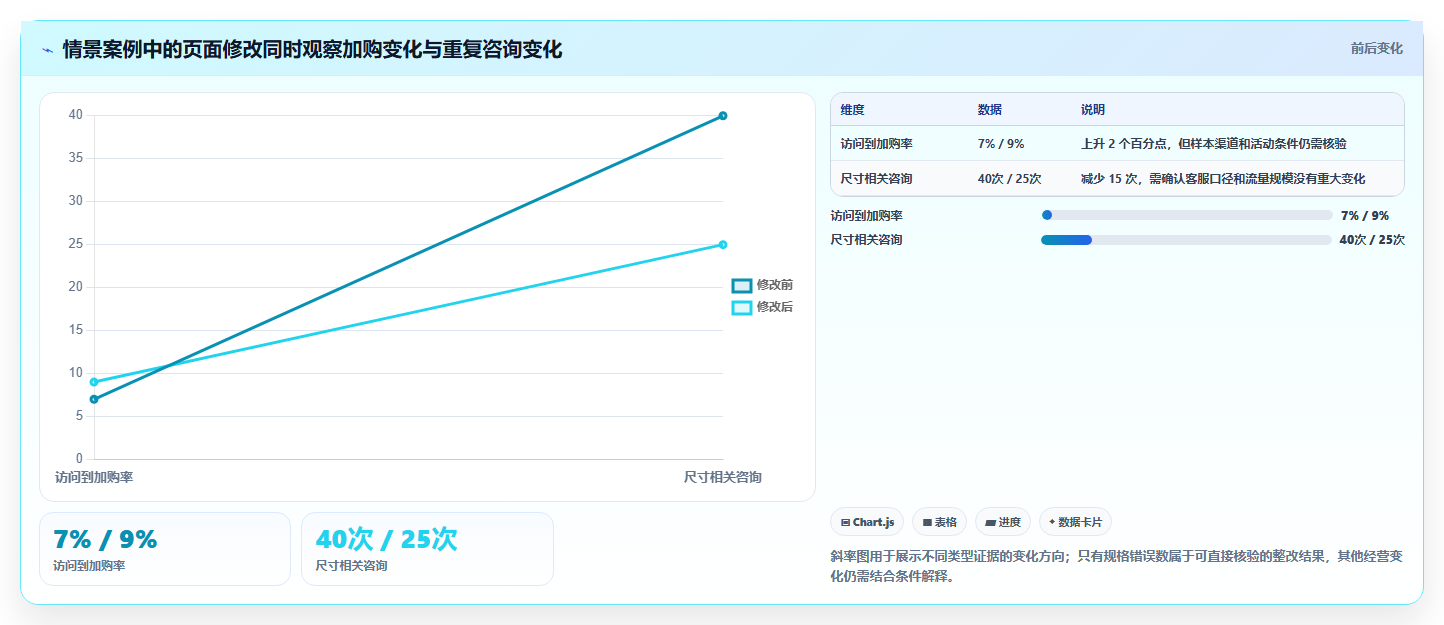1444x625 pixels.
Task: Click the 修改后 data point at 9
Action: (94, 382)
